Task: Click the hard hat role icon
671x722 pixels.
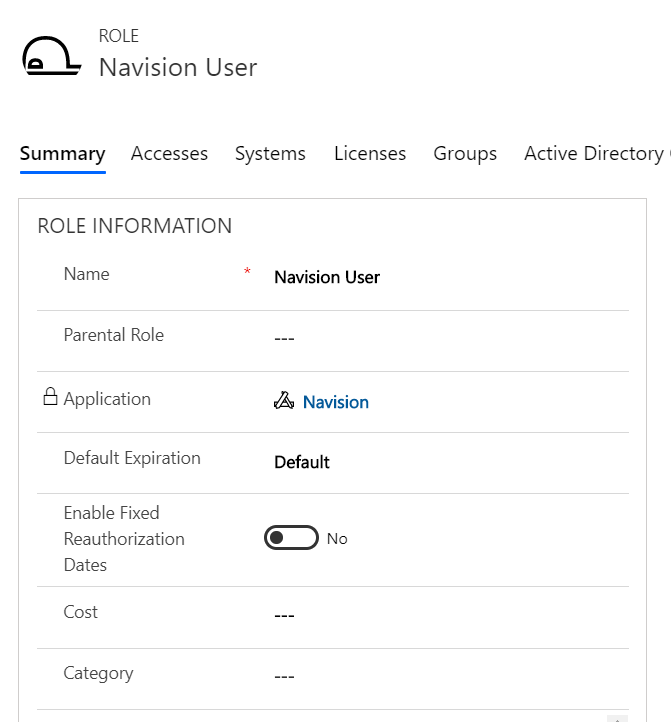Action: [51, 56]
